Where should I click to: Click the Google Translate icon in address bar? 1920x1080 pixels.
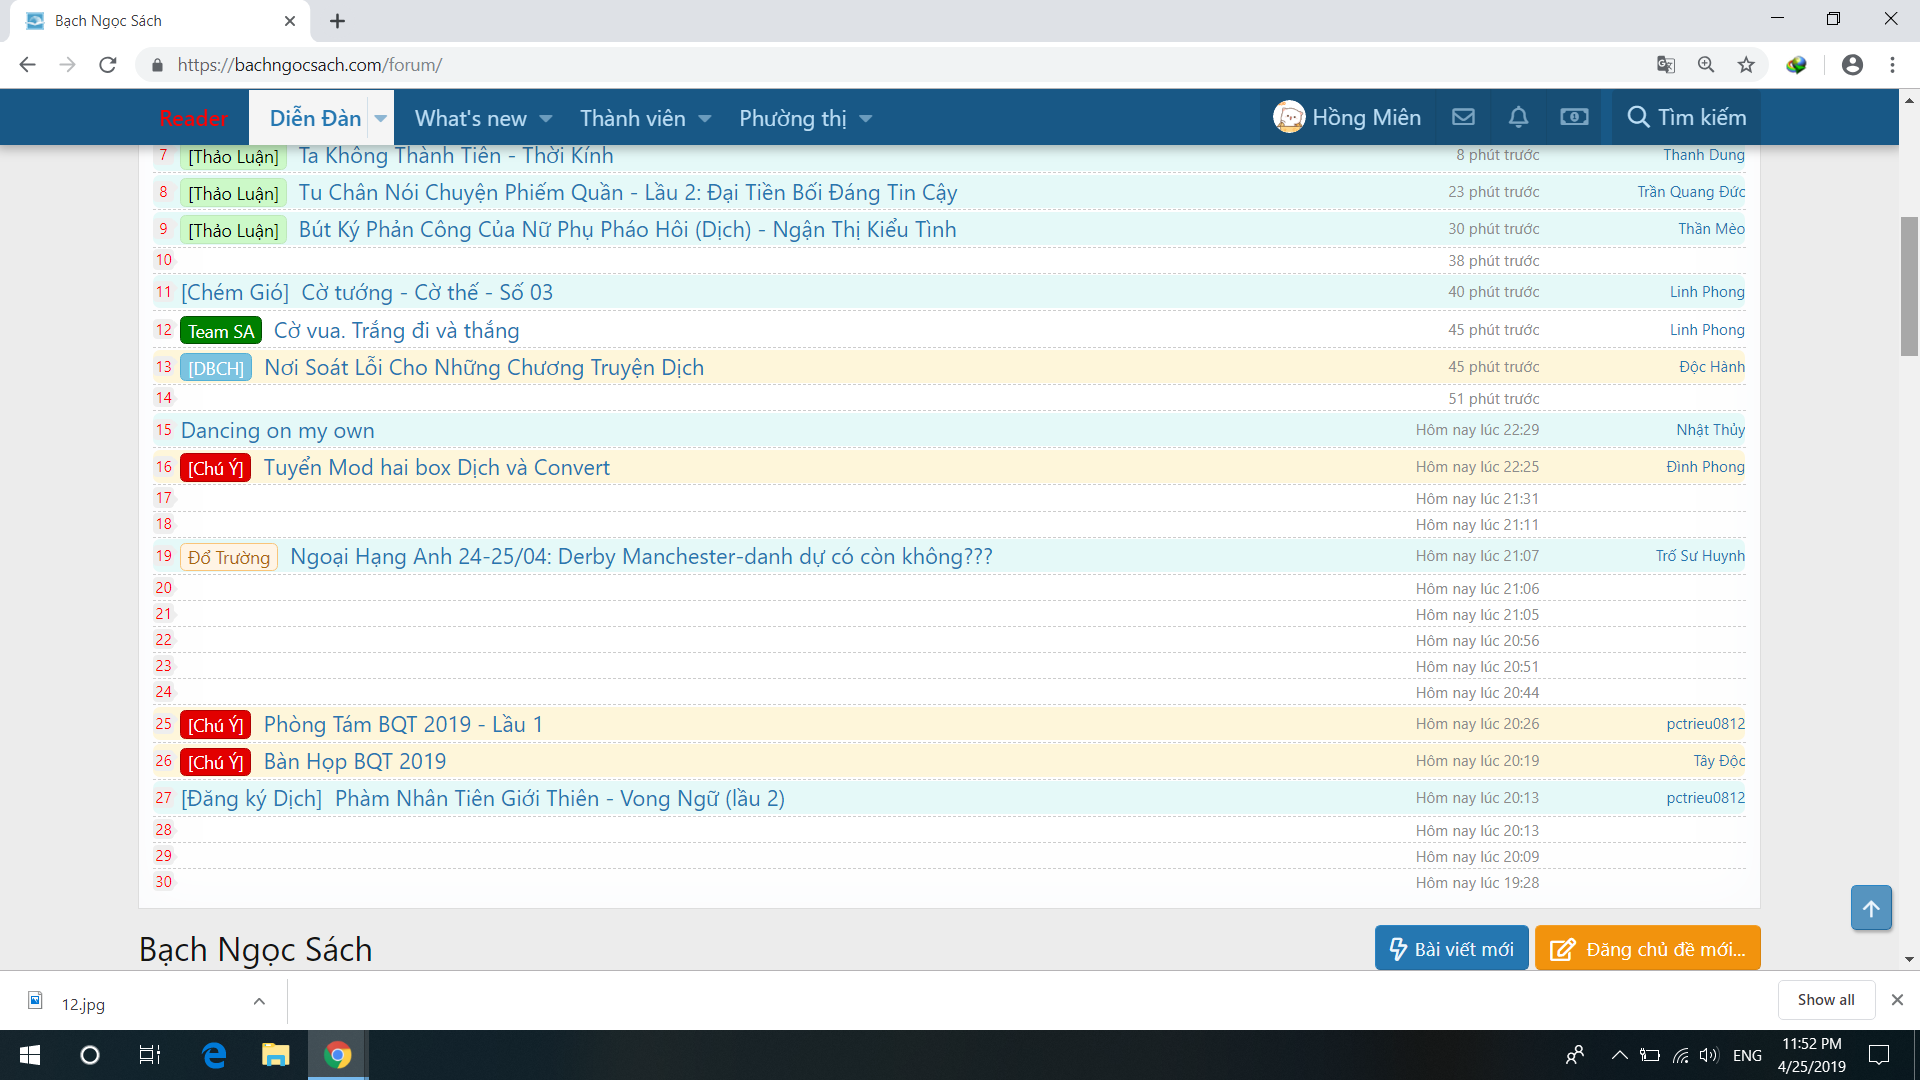(1666, 65)
